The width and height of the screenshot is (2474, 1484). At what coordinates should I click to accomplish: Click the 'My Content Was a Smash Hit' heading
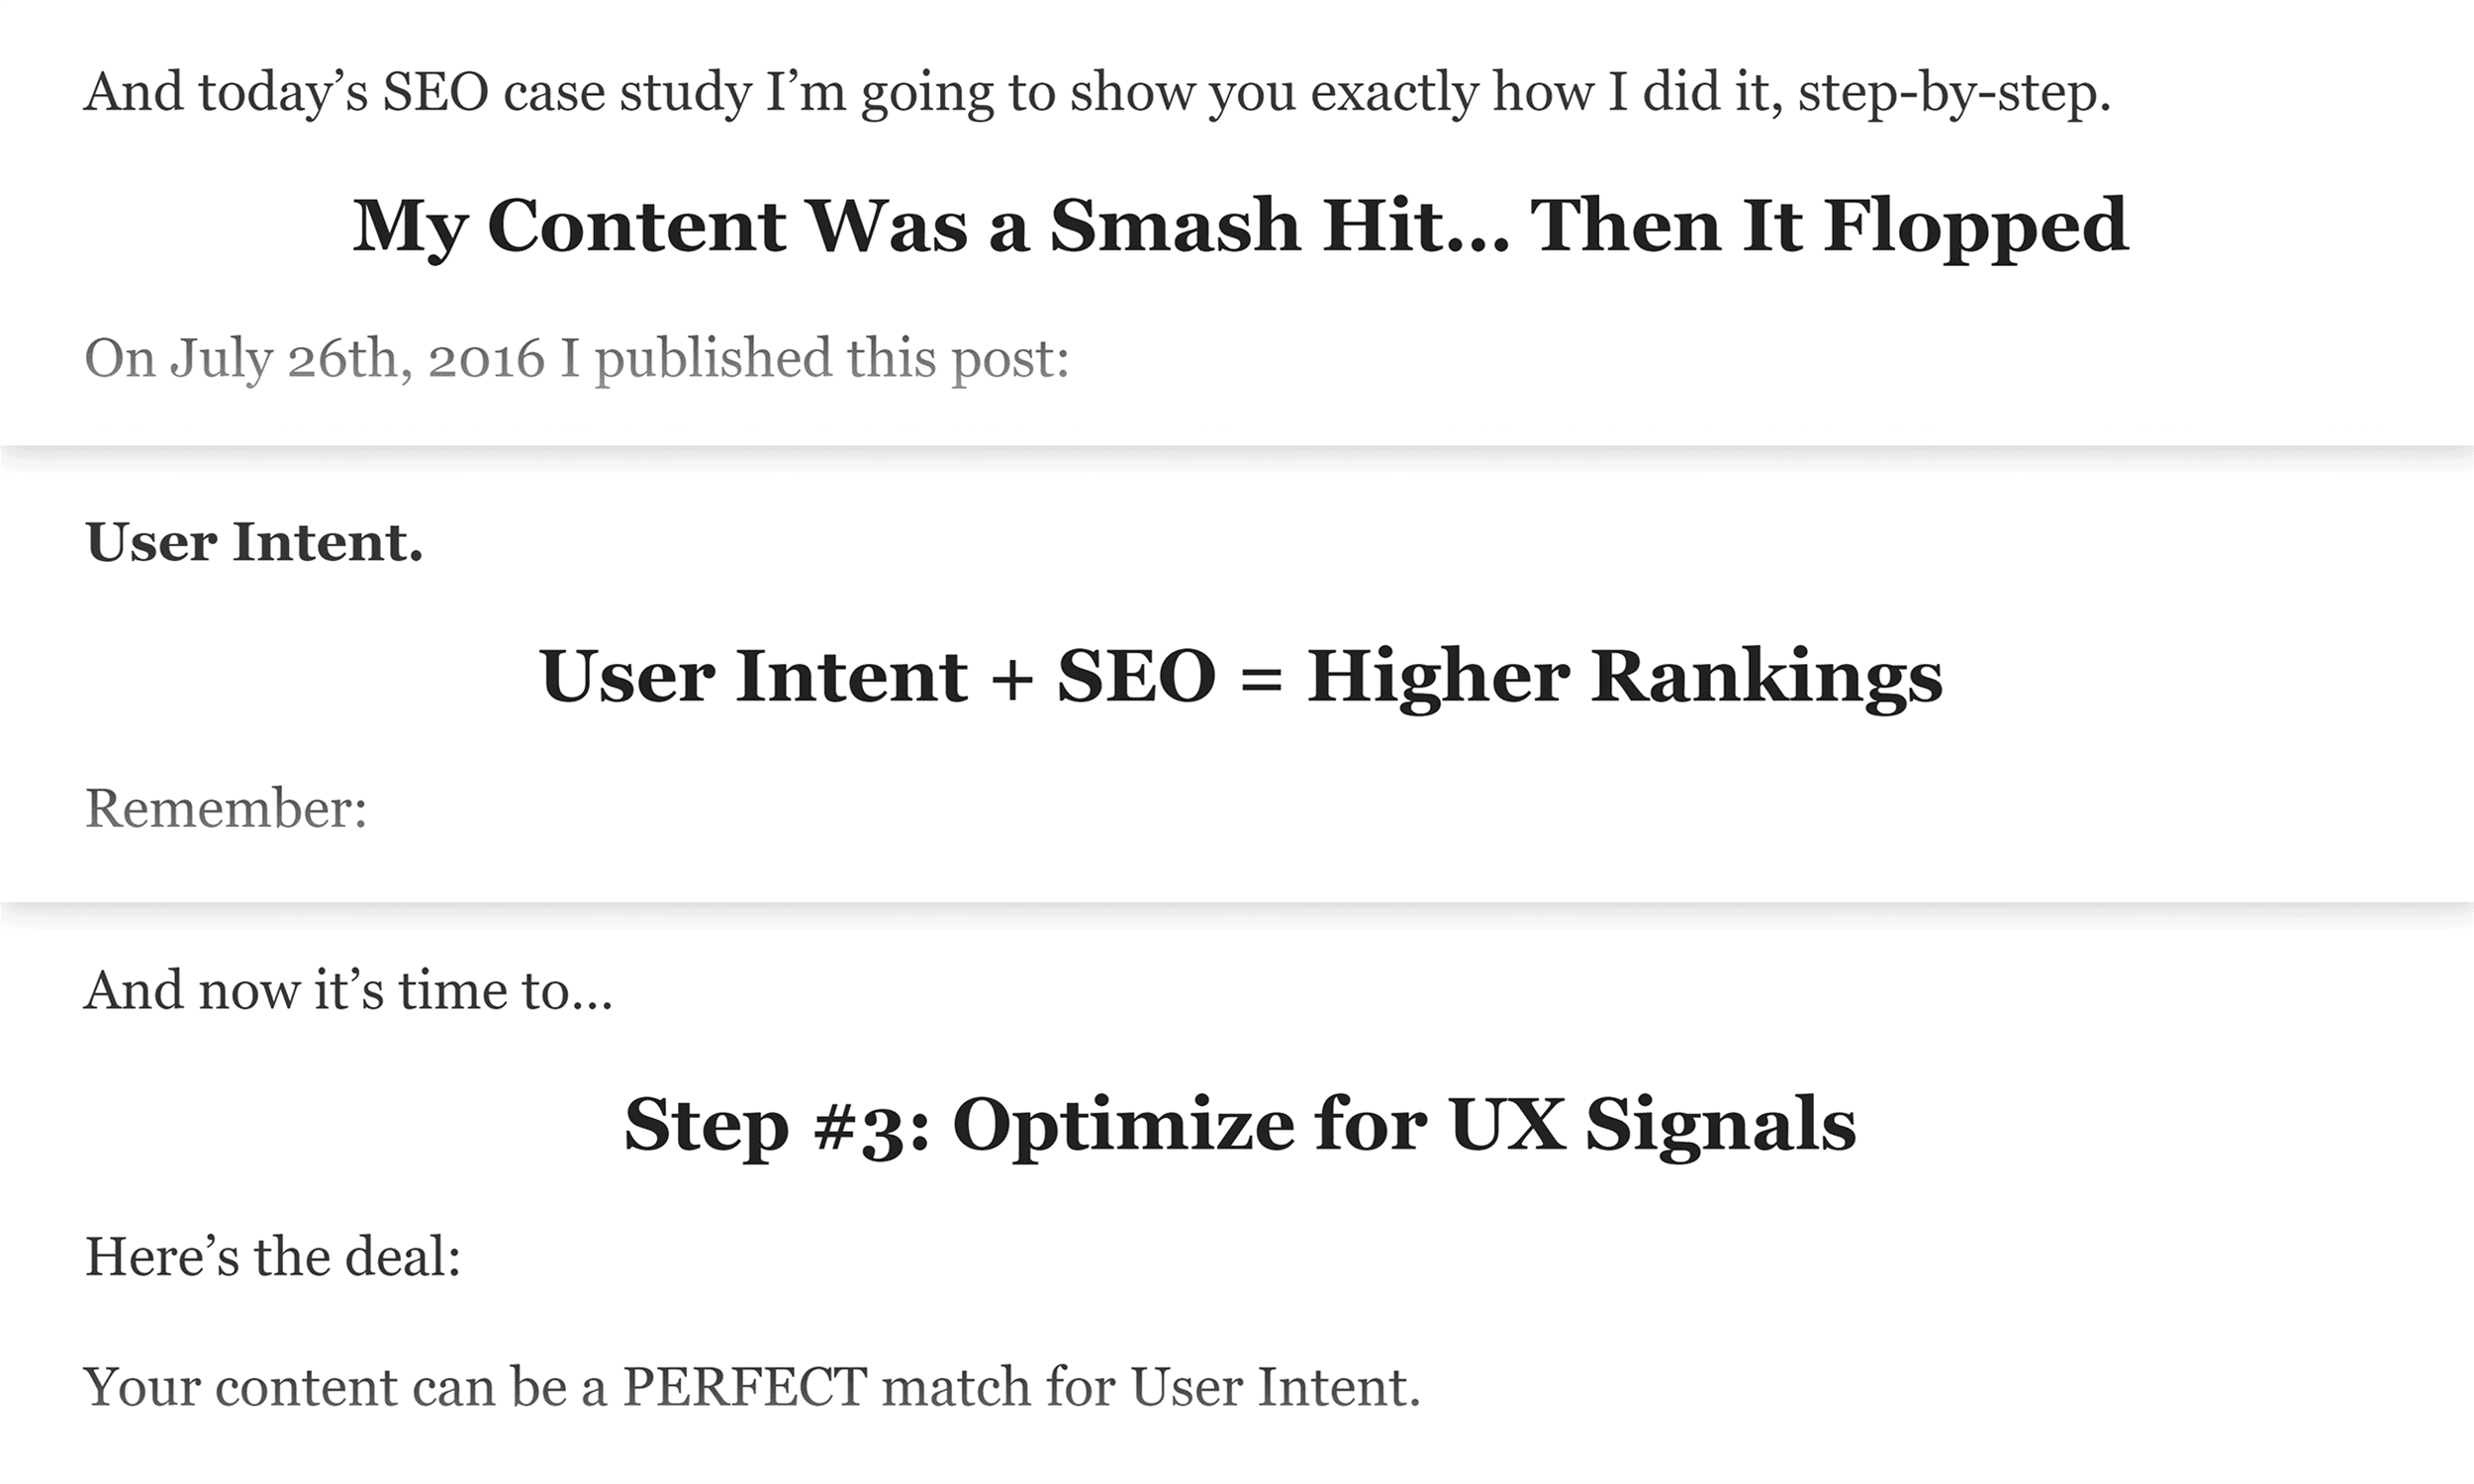(1240, 228)
